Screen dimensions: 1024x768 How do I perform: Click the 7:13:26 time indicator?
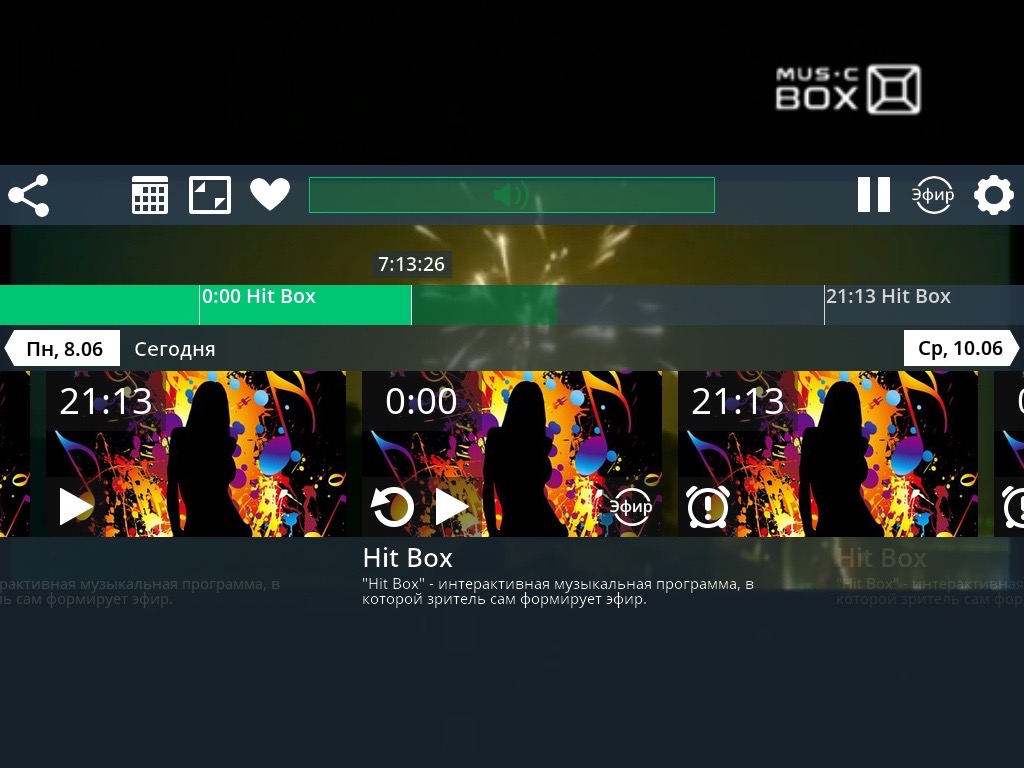click(x=411, y=264)
